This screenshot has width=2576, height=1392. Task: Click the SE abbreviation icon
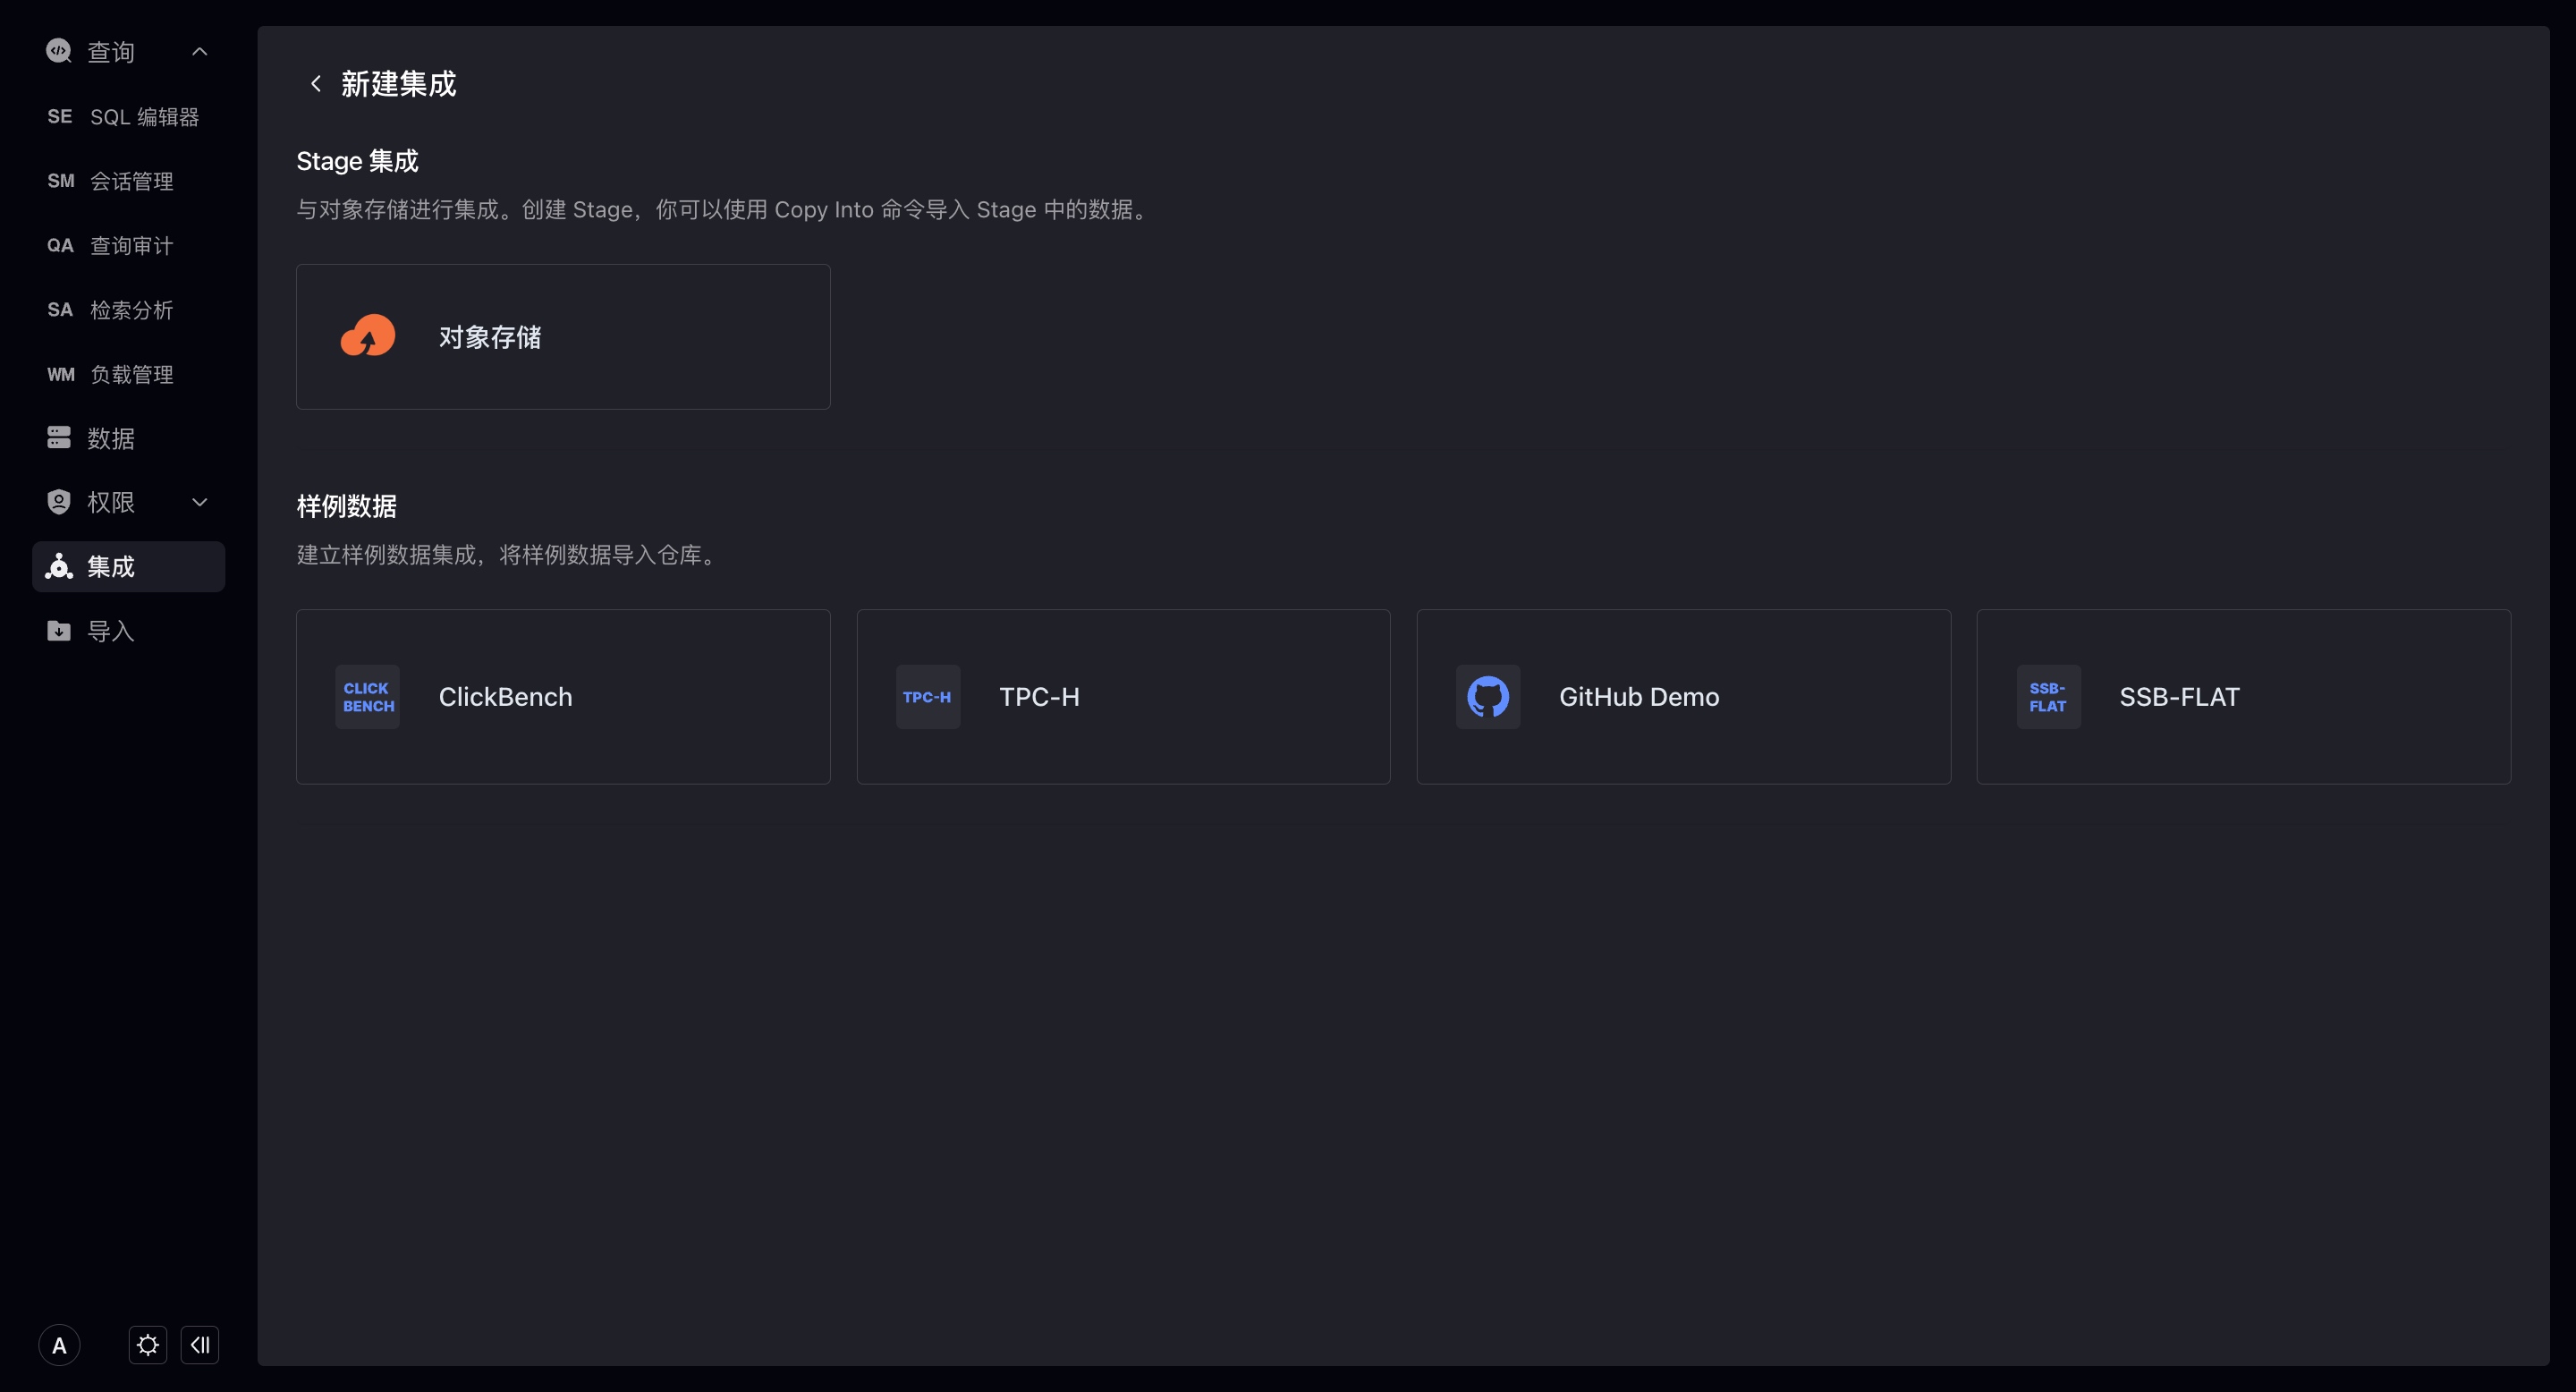(x=60, y=117)
